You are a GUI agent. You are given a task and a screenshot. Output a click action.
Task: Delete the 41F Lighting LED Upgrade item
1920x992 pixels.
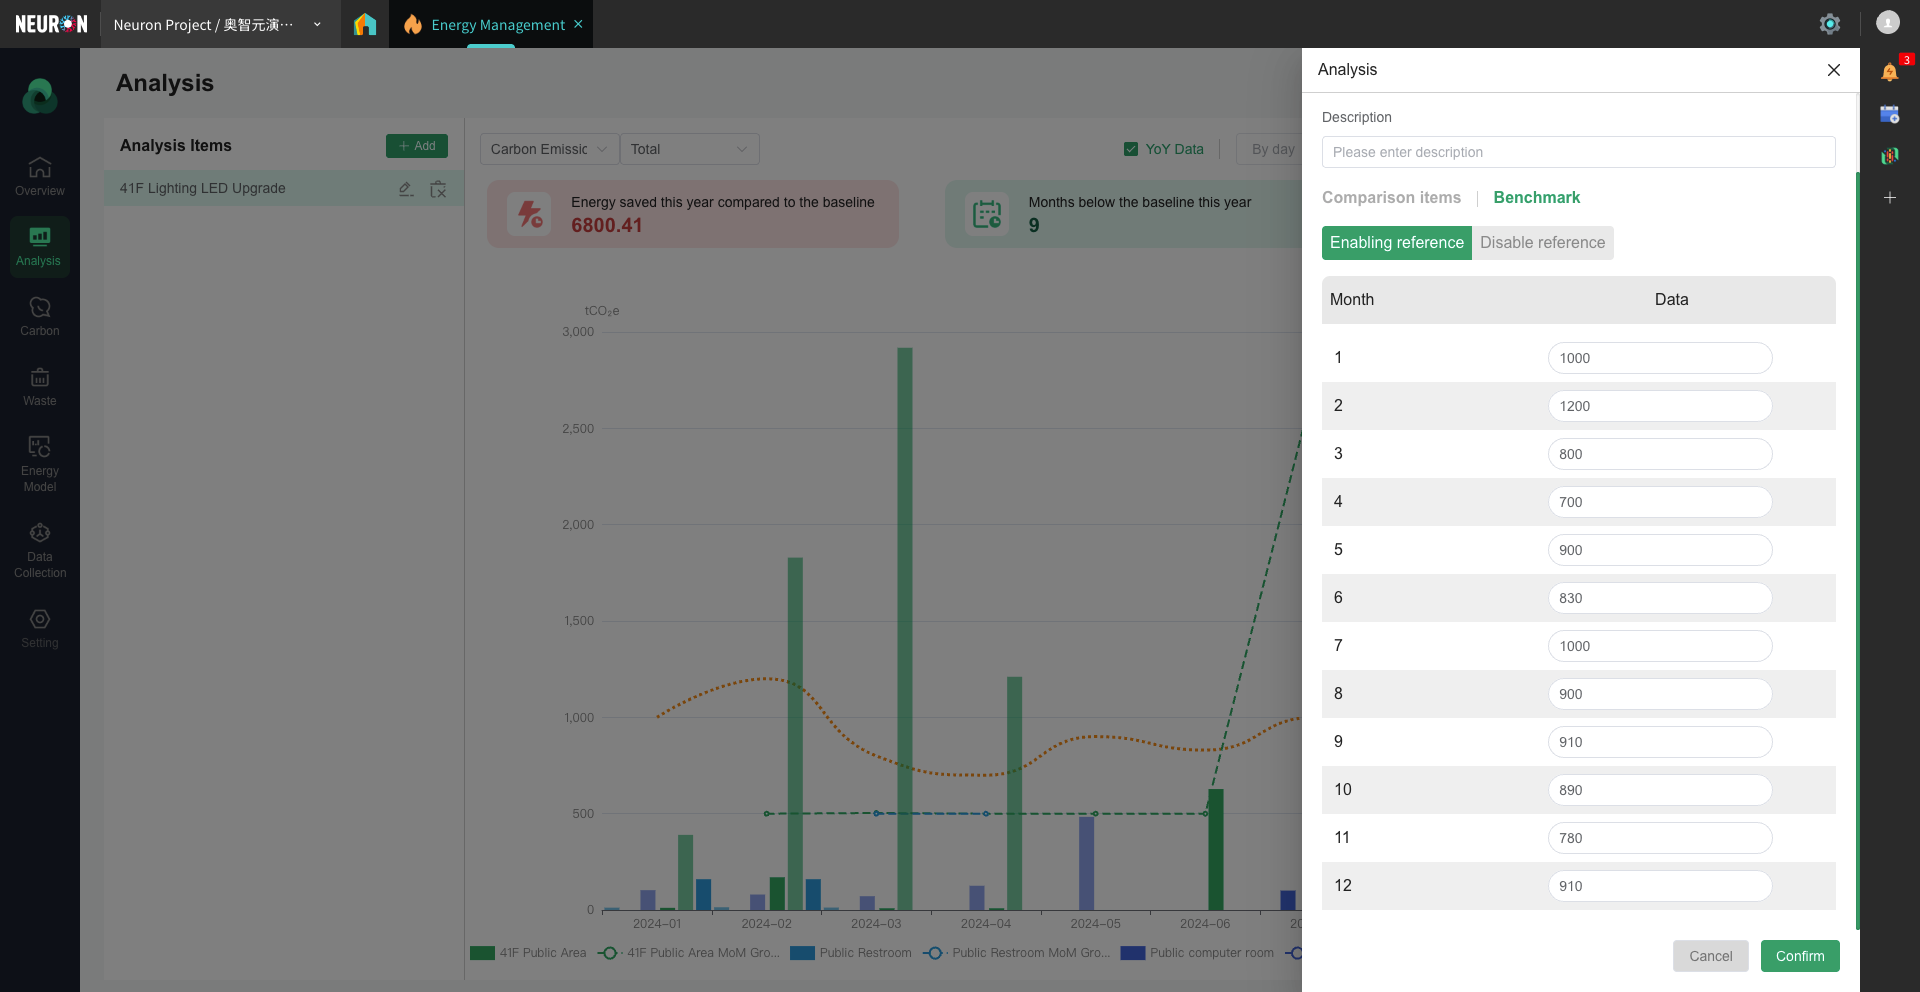438,189
